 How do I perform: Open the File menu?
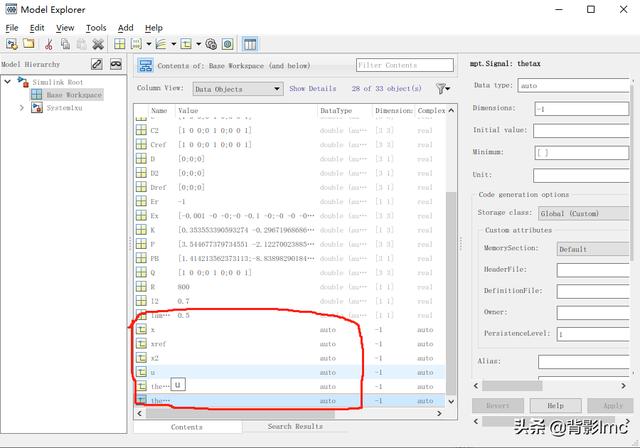tap(12, 28)
